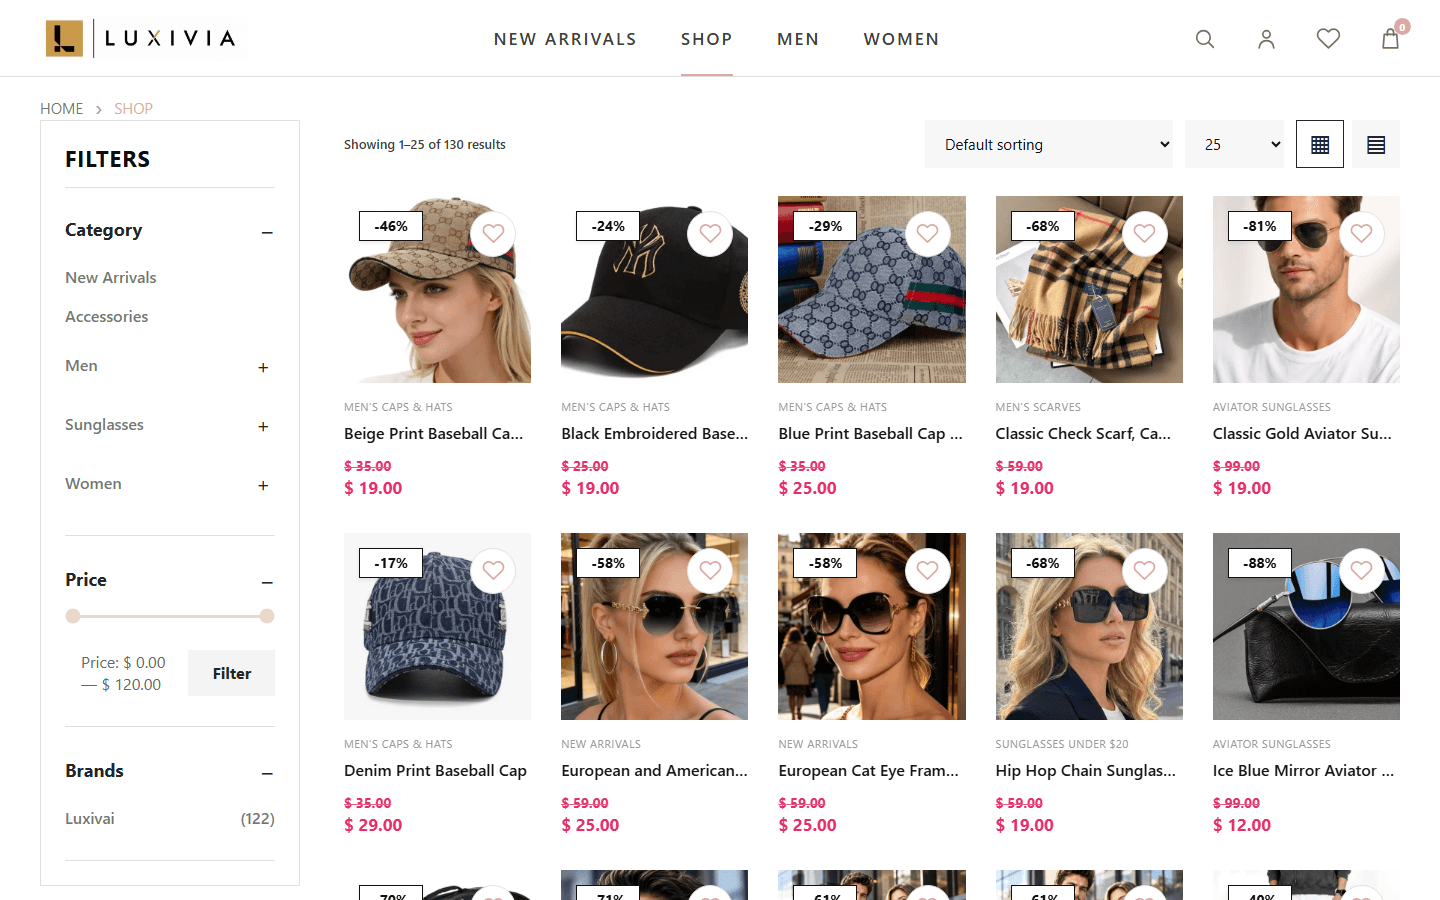Switch to grid view layout
This screenshot has width=1440, height=900.
1320,144
